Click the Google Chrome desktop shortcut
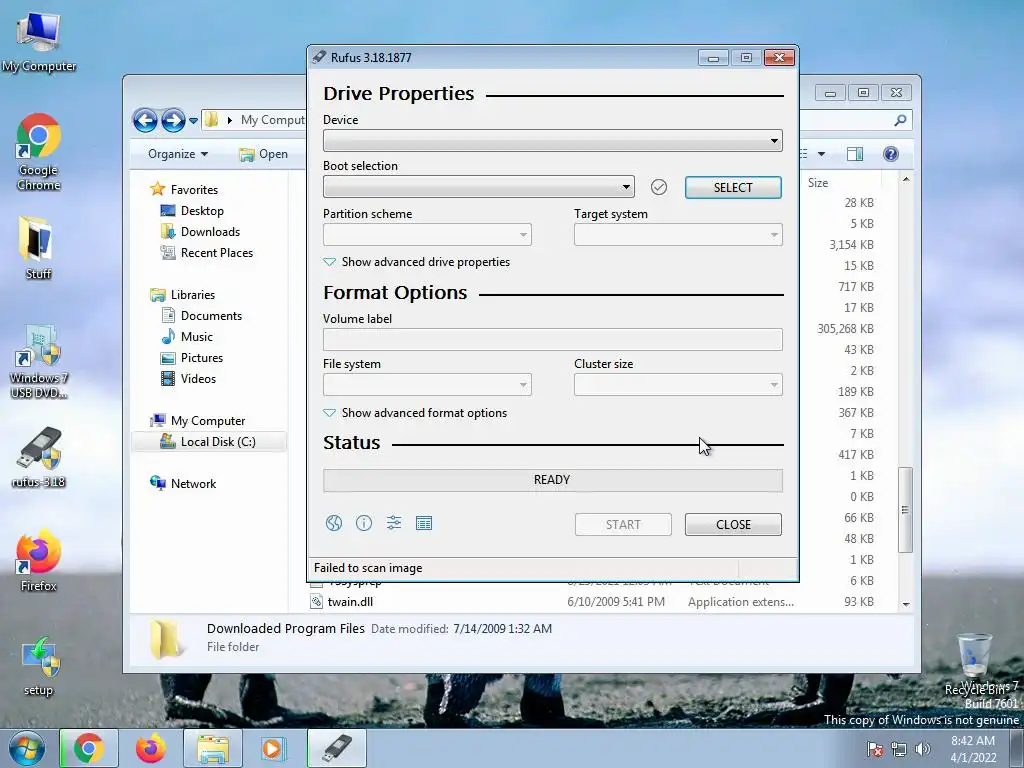 (39, 152)
